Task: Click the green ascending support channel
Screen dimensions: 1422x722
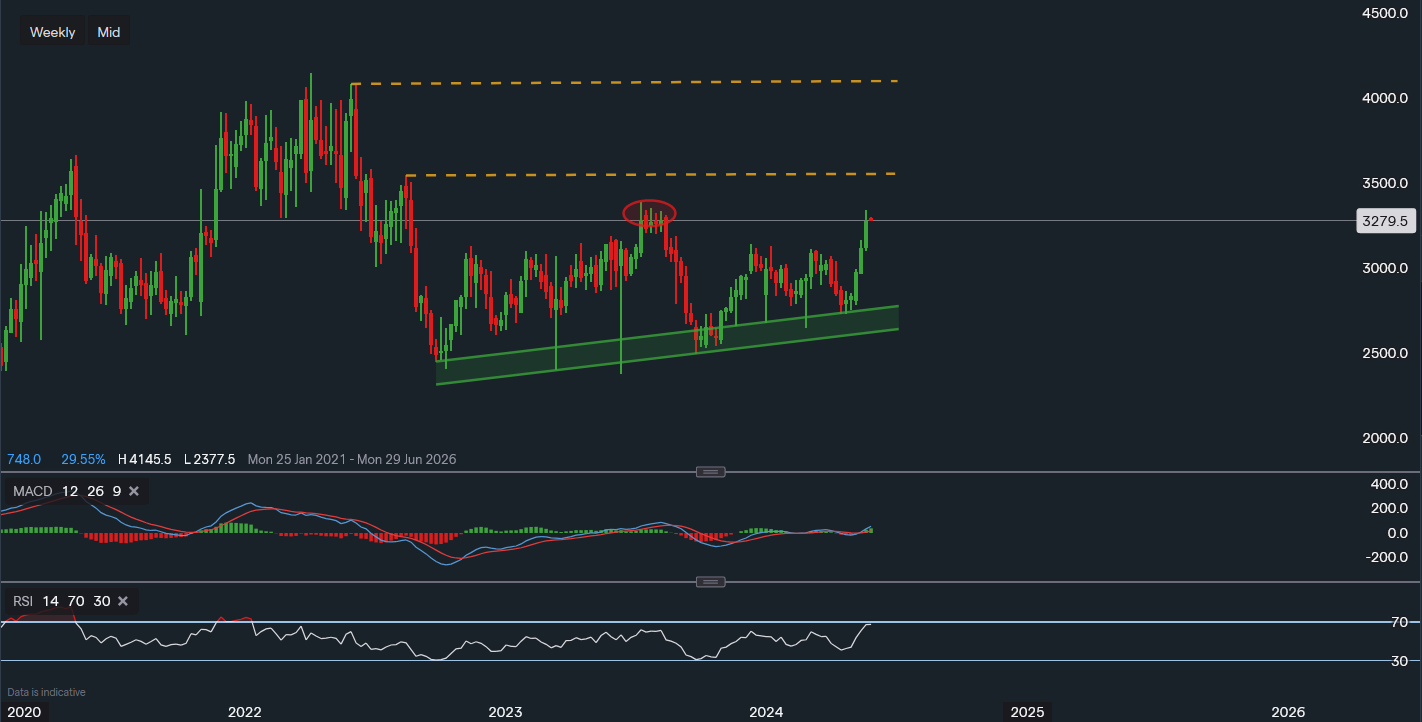Action: click(x=660, y=345)
